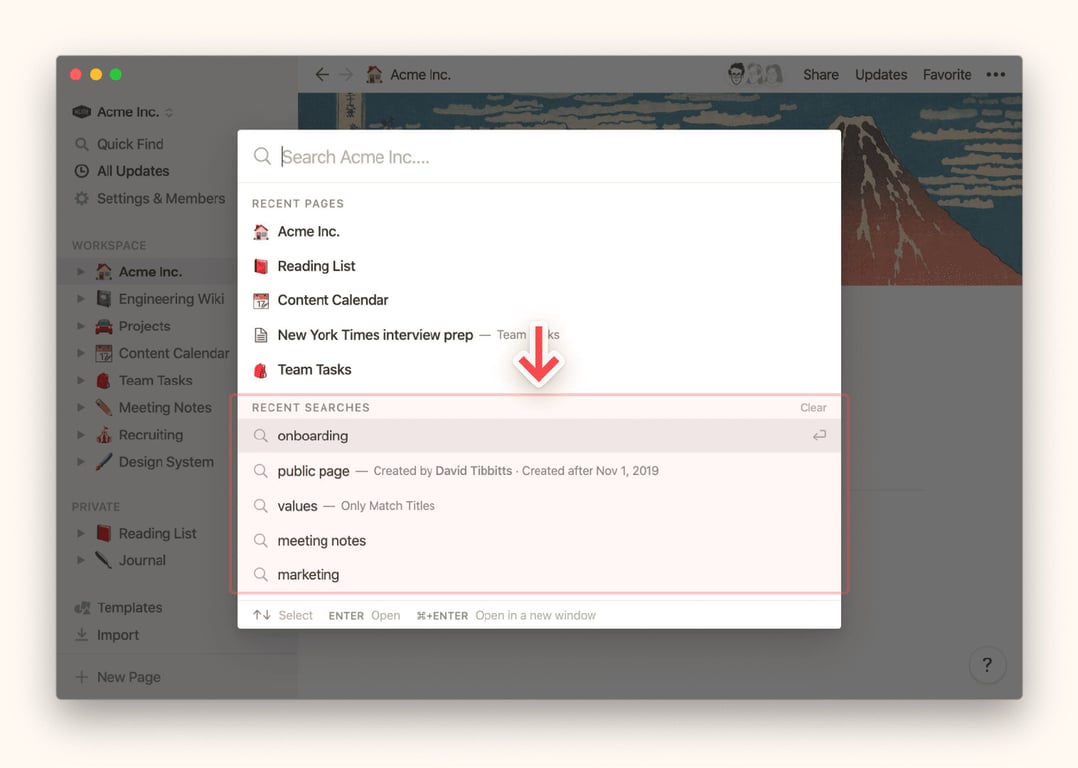Click the Share button
Screen dimensions: 1078x768
coord(821,74)
